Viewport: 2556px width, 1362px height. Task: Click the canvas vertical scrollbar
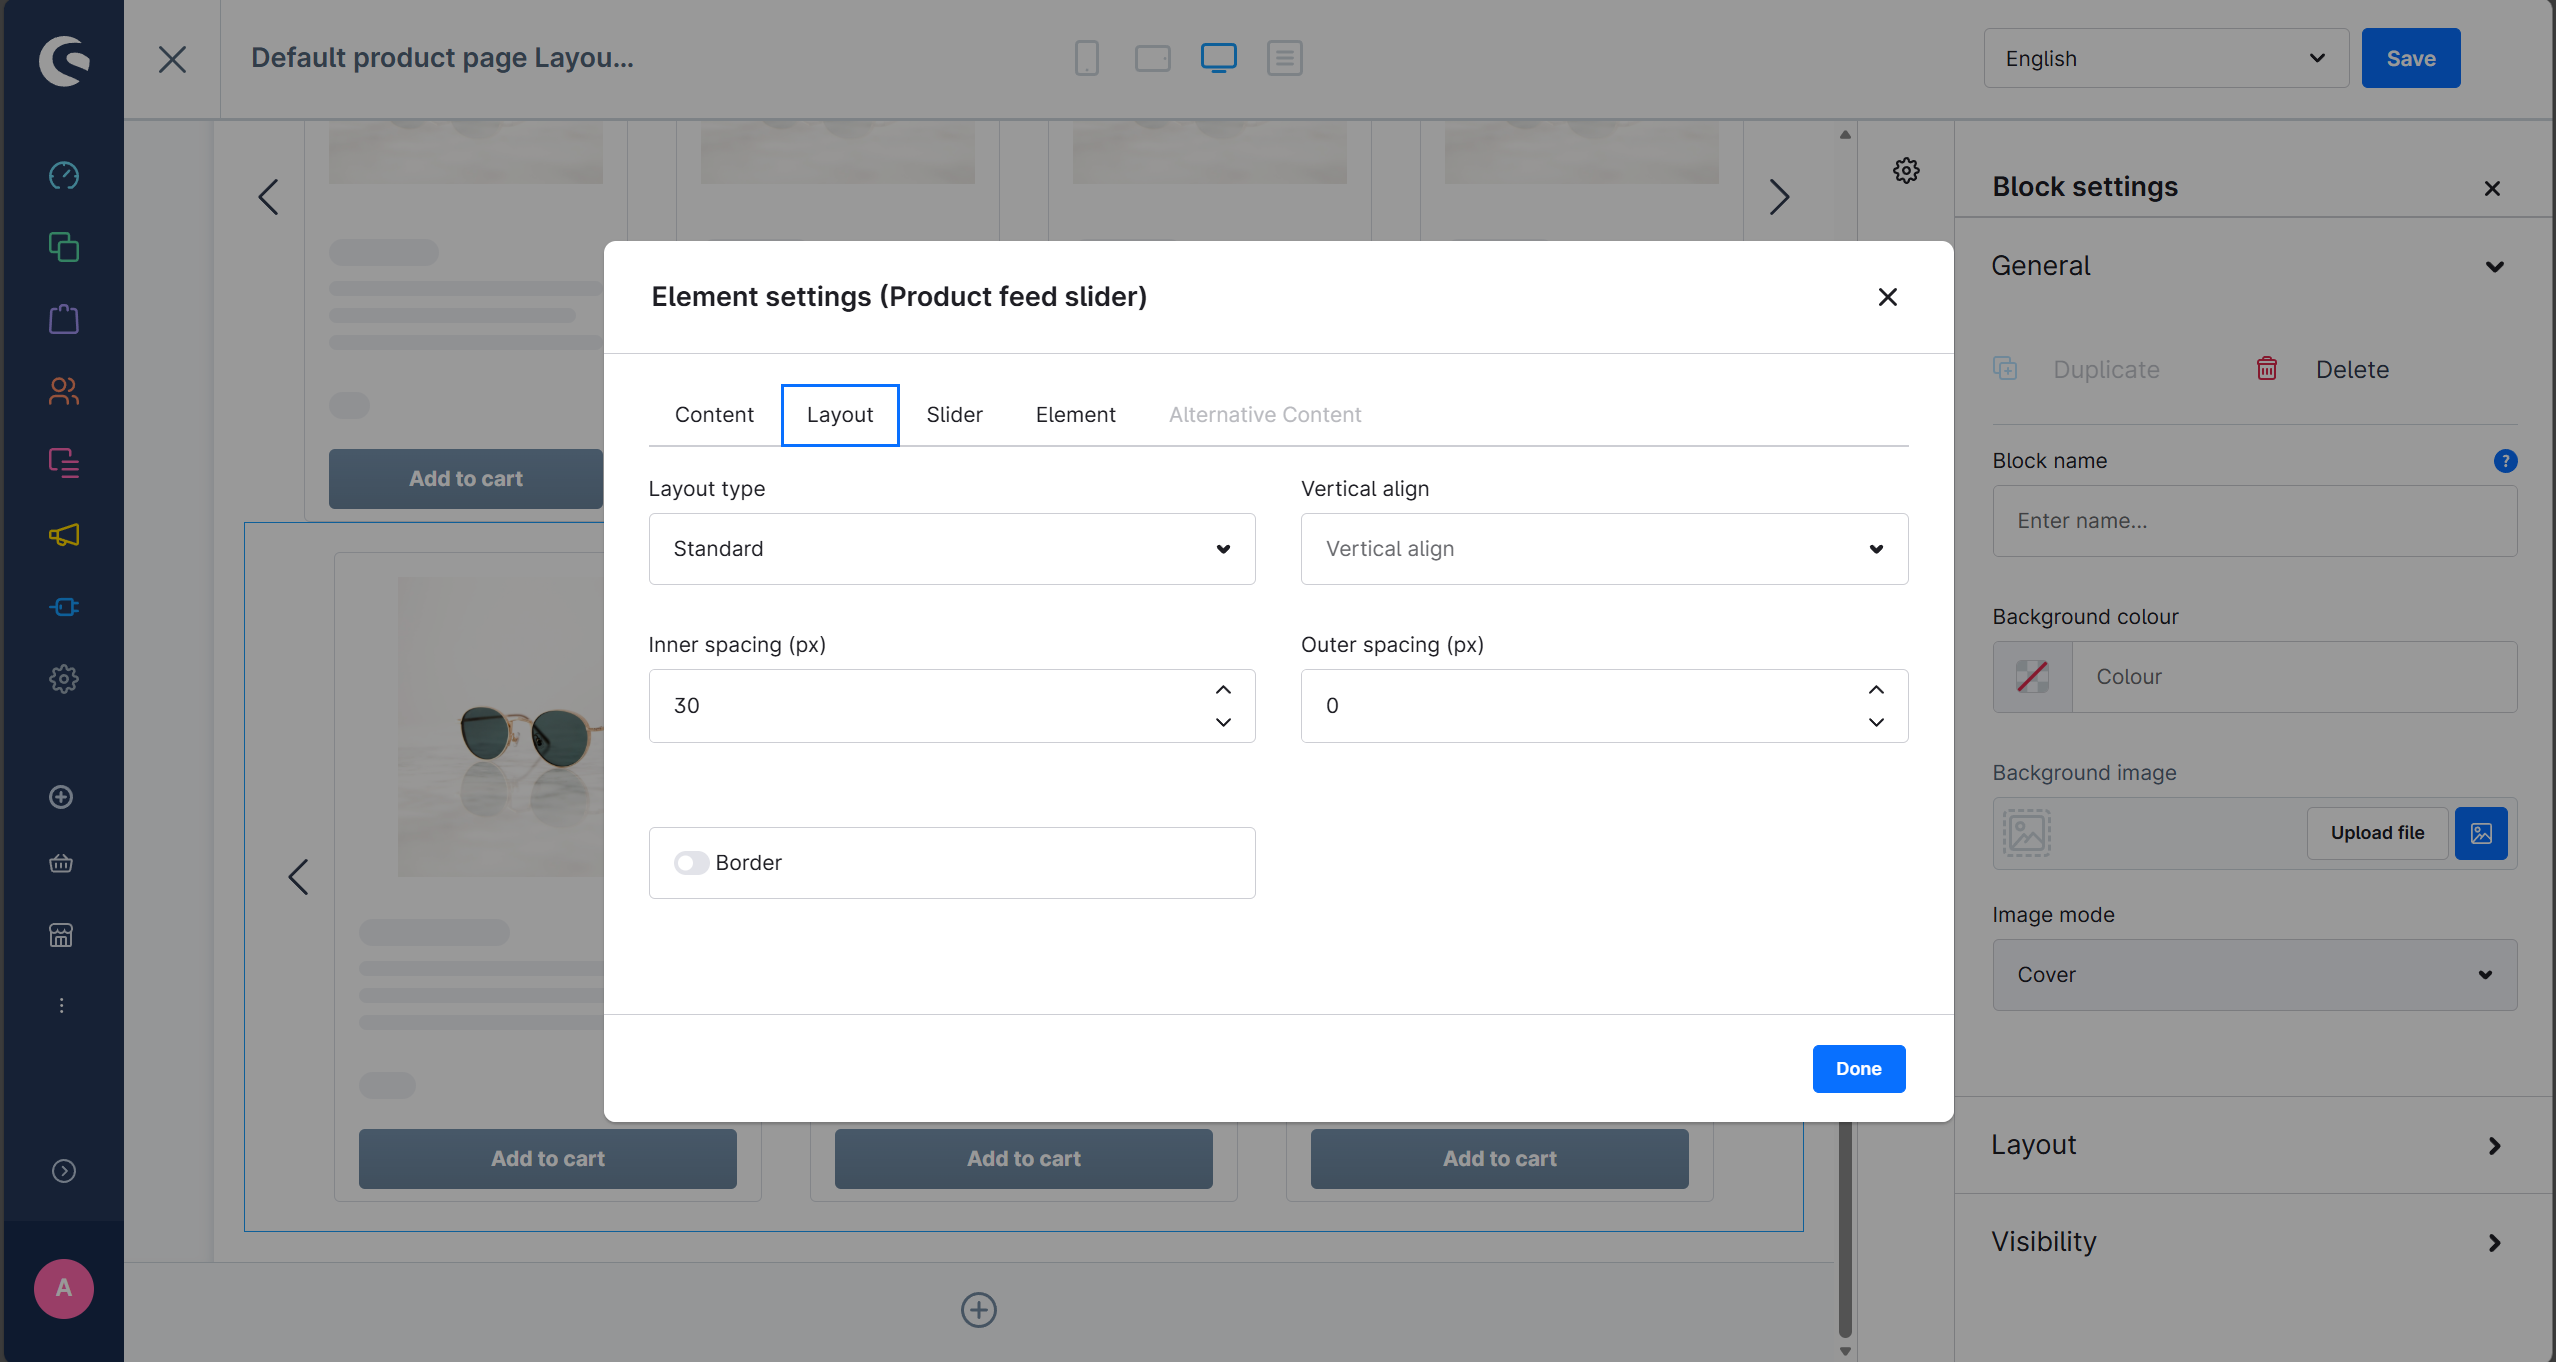pyautogui.click(x=1845, y=1230)
